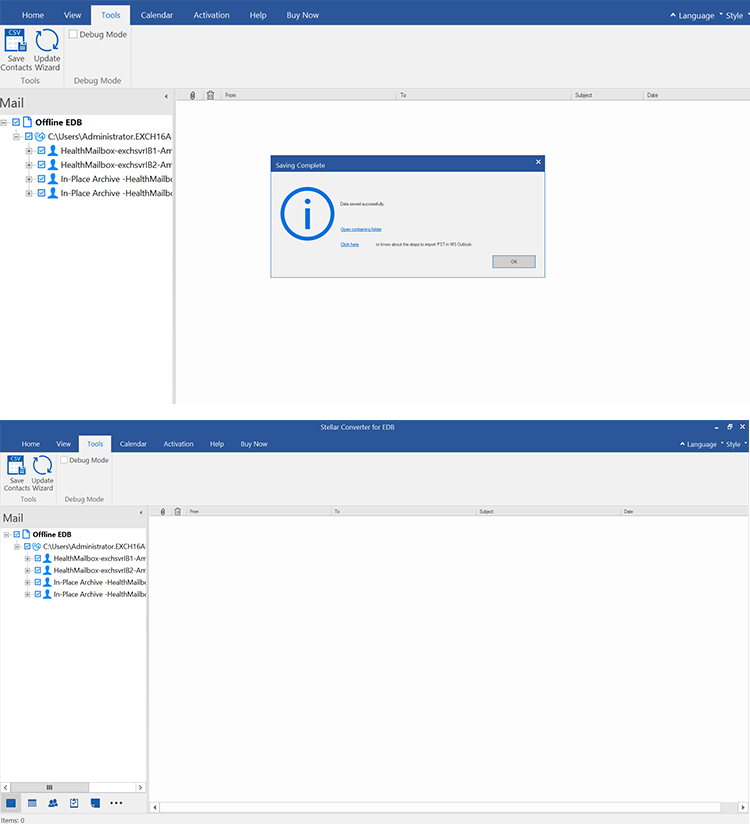This screenshot has width=750, height=824.
Task: Collapse Mail pane arrow in lower window
Action: pos(141,512)
